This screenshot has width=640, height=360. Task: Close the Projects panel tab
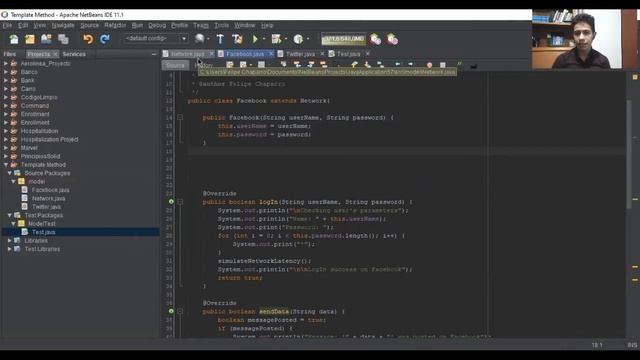[x=56, y=54]
